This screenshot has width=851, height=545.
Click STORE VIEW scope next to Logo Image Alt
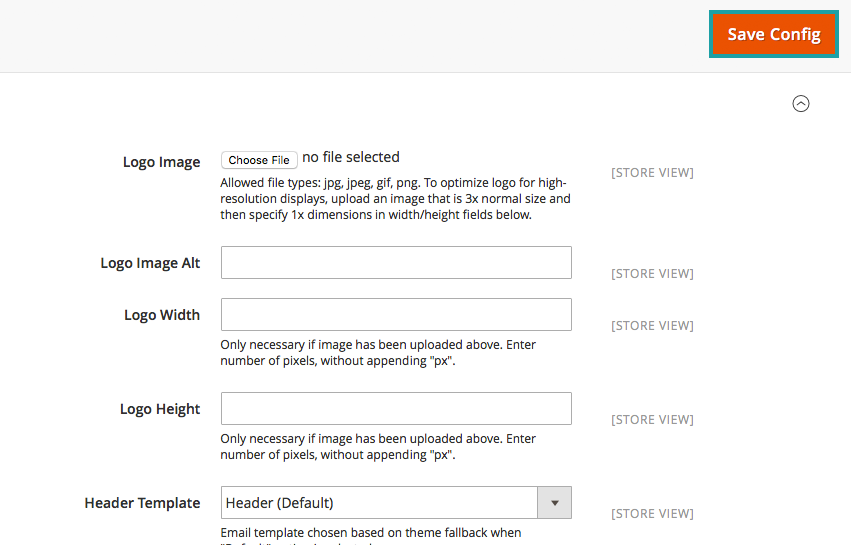coord(652,274)
